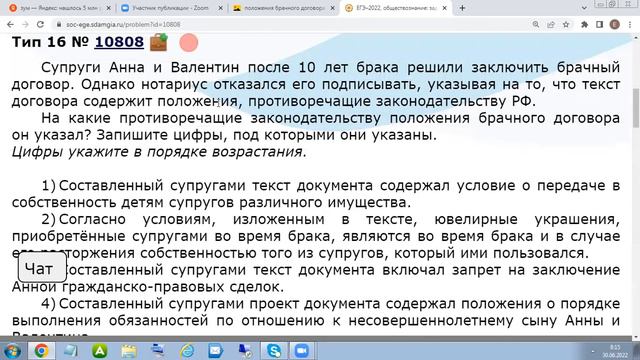
Task: Click answer option 4 about obligations to son
Action: [x=316, y=320]
